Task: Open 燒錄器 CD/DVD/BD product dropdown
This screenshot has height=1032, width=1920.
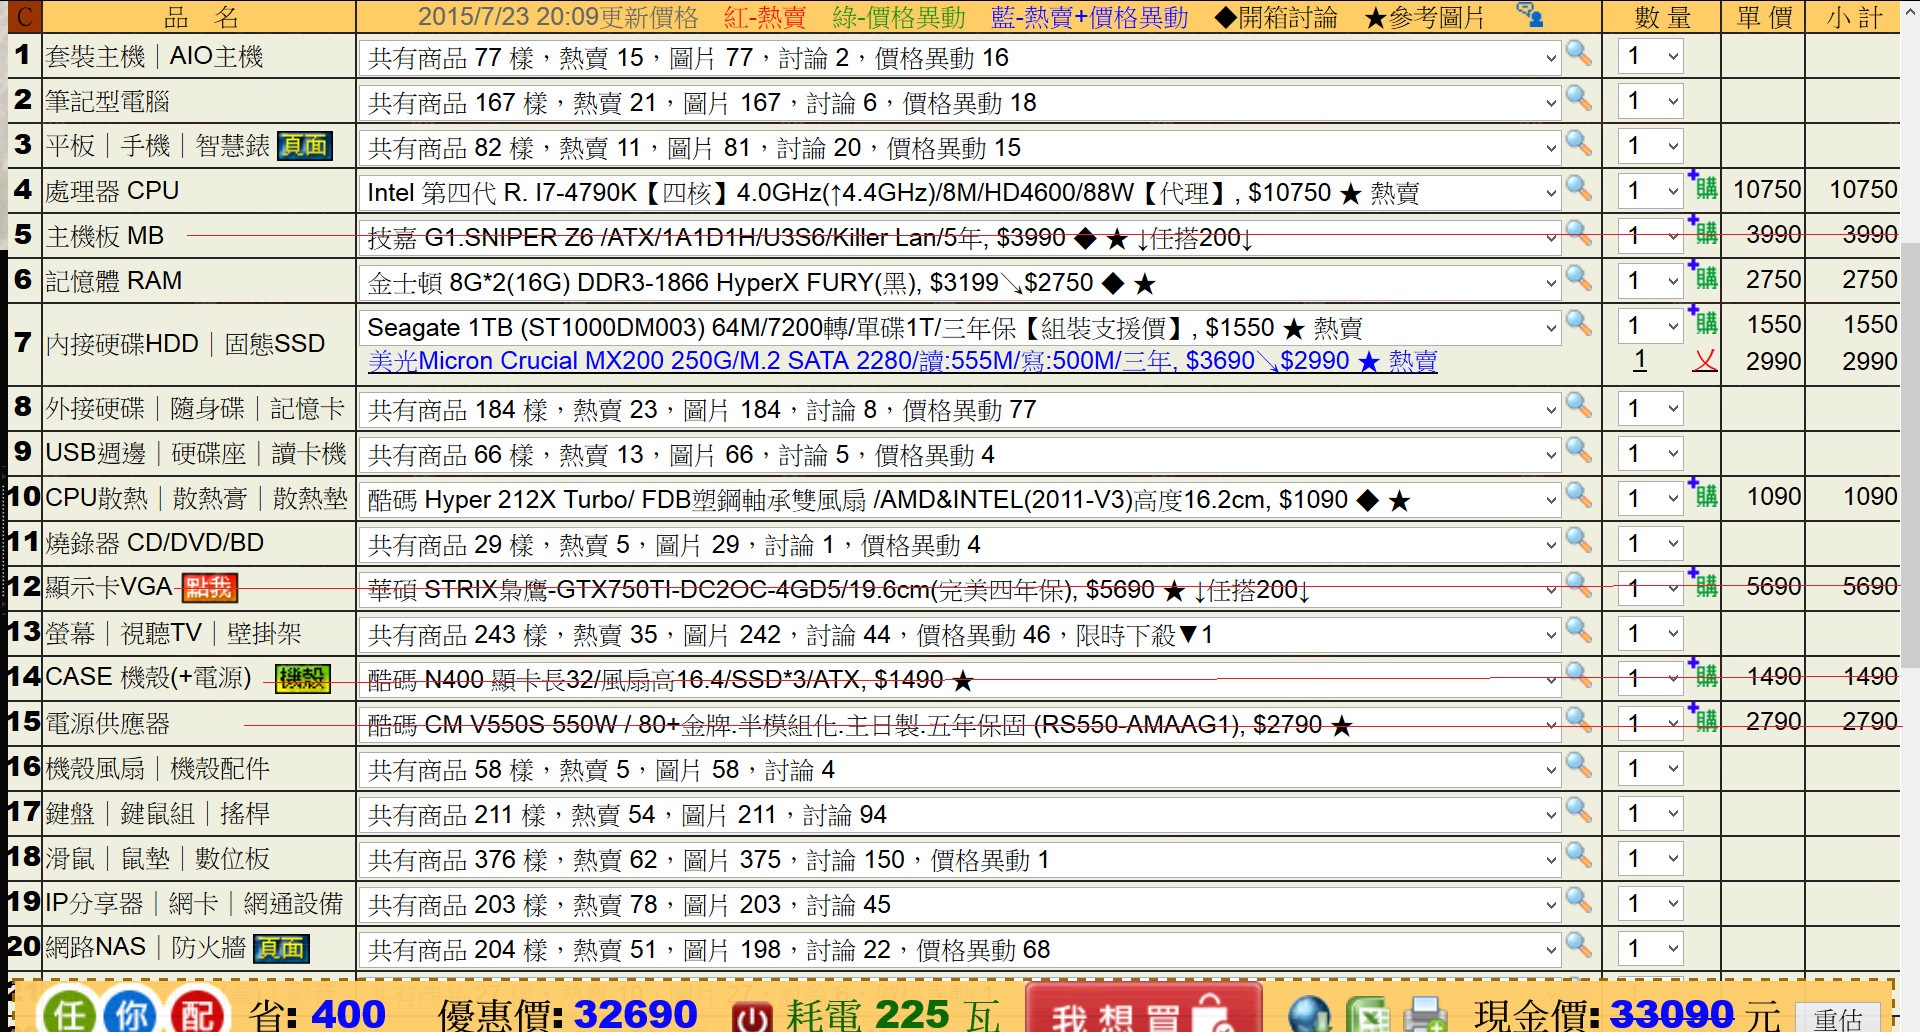Action: 959,544
